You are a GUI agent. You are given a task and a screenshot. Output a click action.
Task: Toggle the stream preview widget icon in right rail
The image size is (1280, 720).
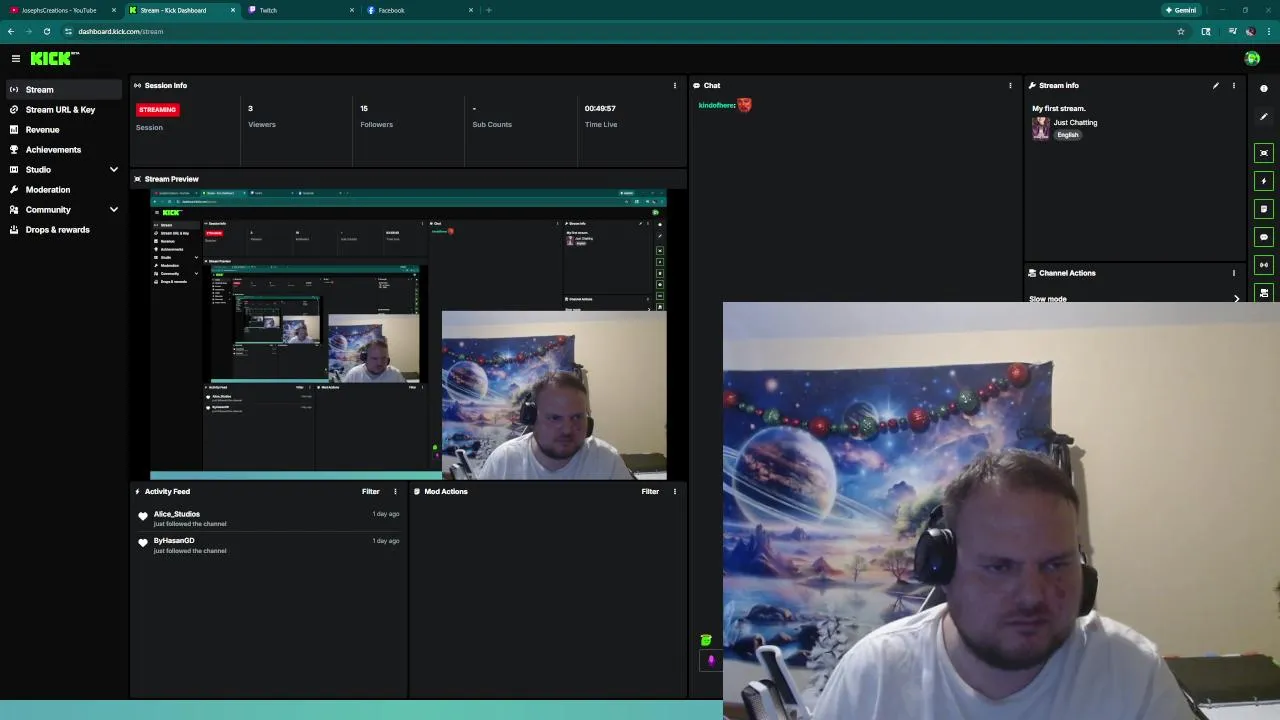pyautogui.click(x=1264, y=153)
